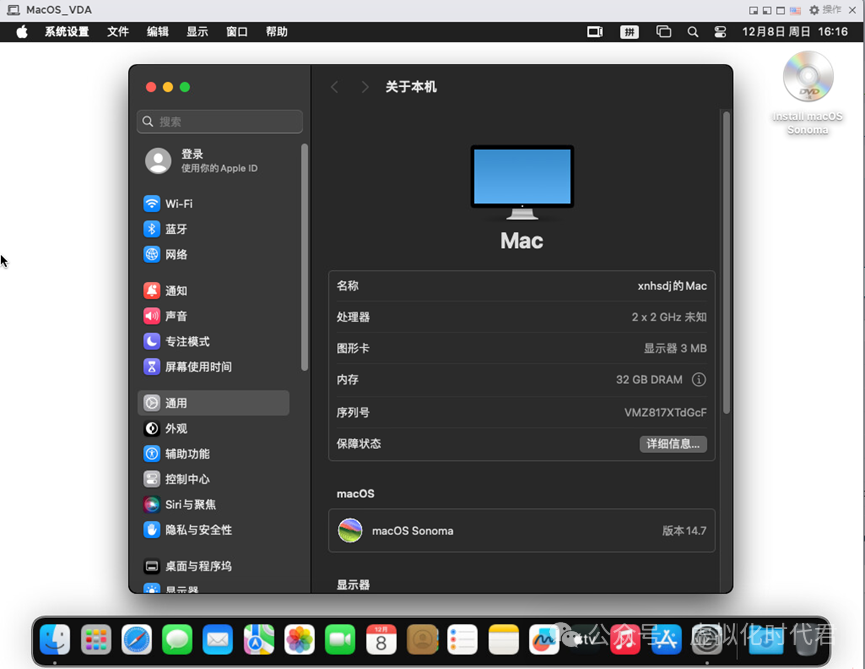Open the Apple menu
This screenshot has width=865, height=669.
tap(21, 31)
